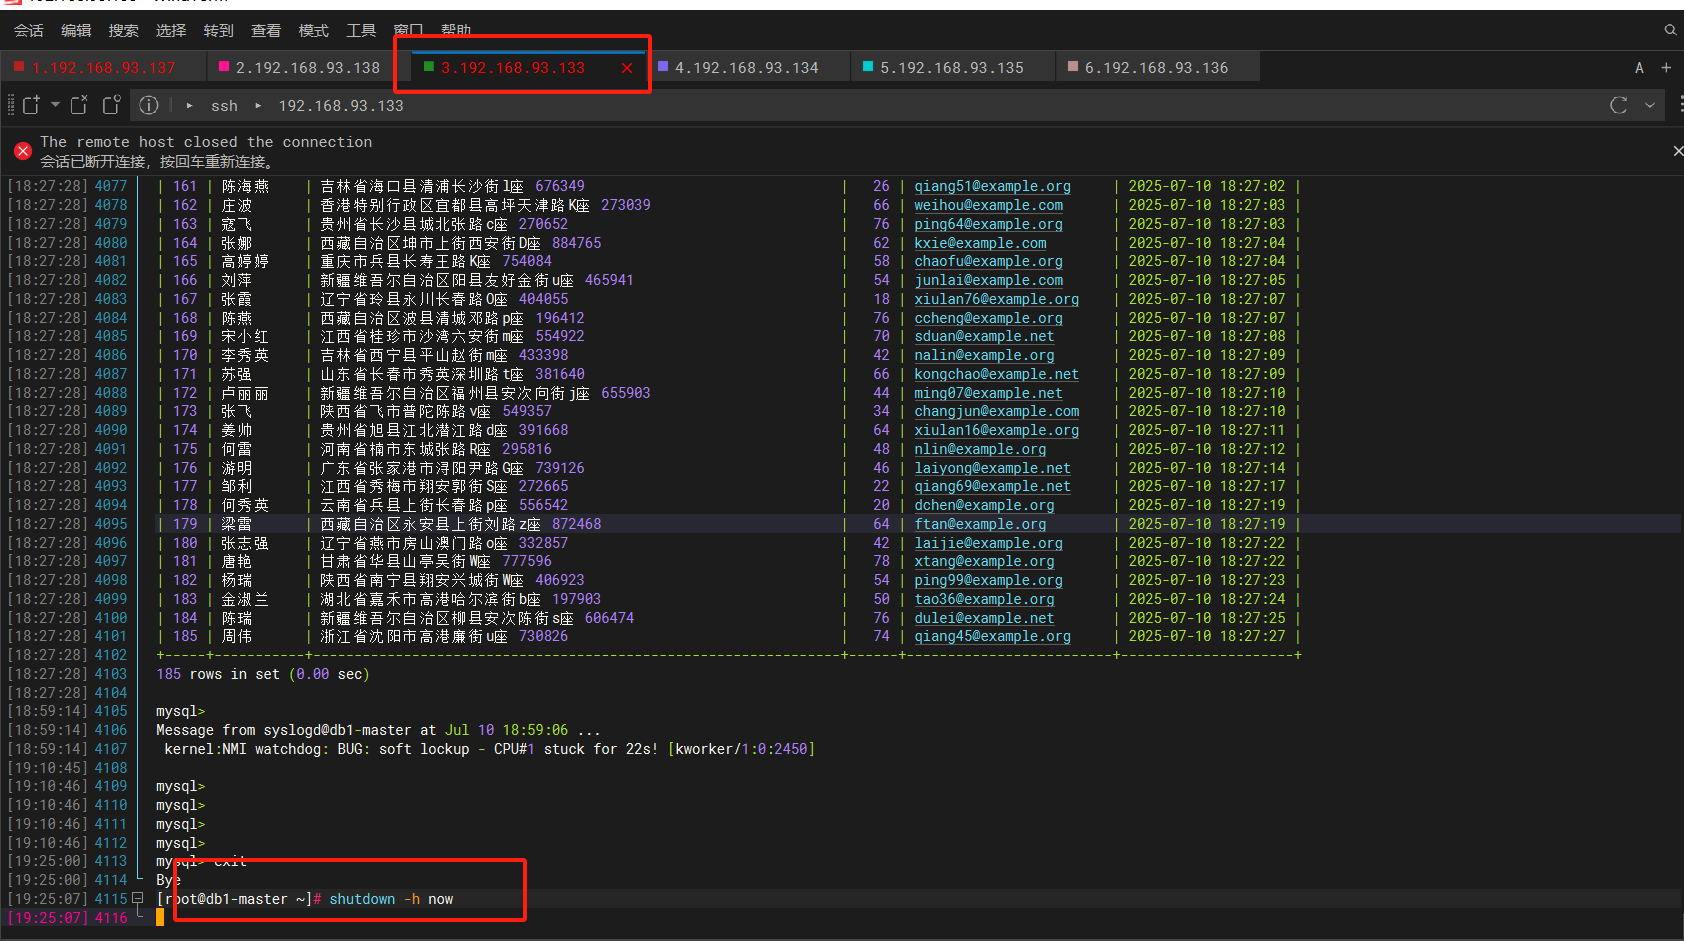Click the arrow before 192.168.93.133 in breadcrumb

[258, 105]
